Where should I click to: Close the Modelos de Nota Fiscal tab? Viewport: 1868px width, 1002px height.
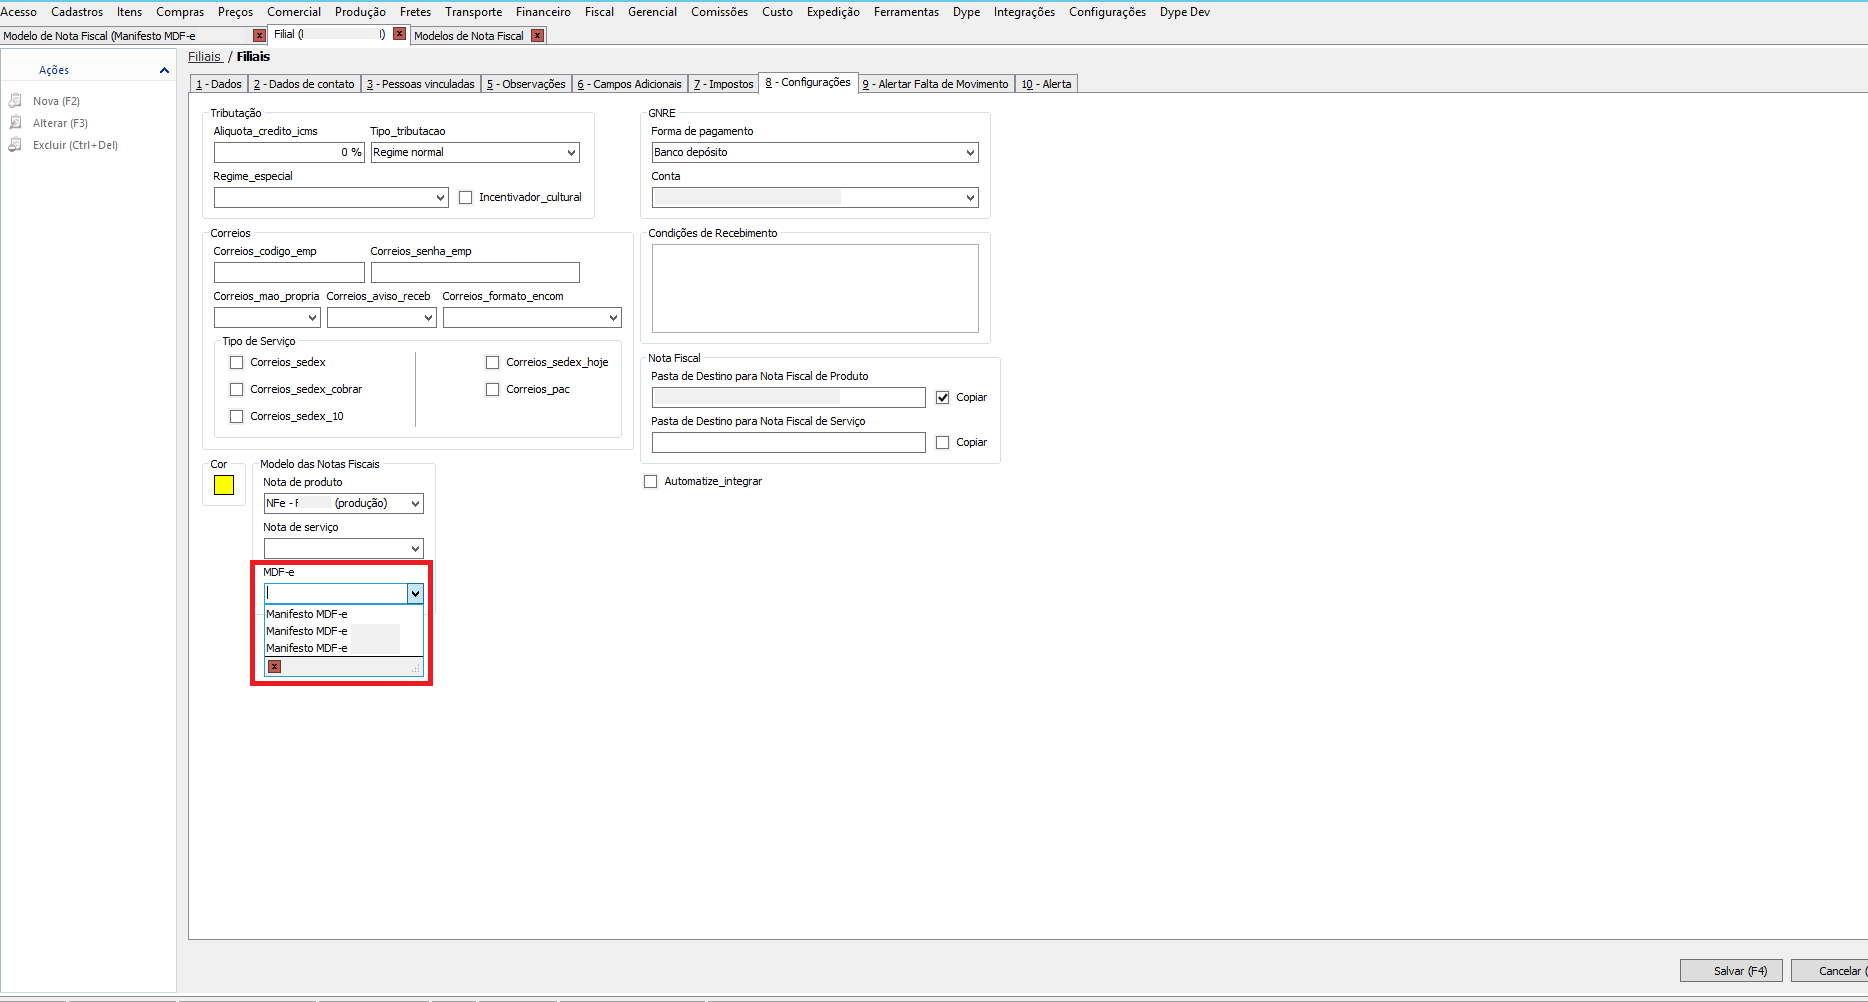tap(537, 36)
